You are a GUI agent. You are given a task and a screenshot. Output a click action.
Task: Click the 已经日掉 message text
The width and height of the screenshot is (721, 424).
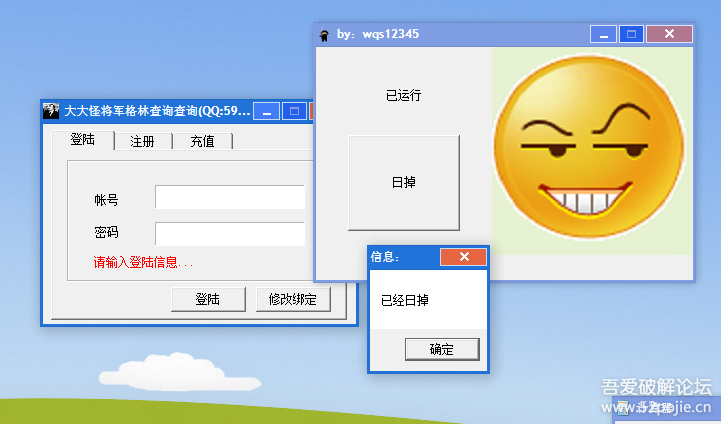pyautogui.click(x=405, y=300)
